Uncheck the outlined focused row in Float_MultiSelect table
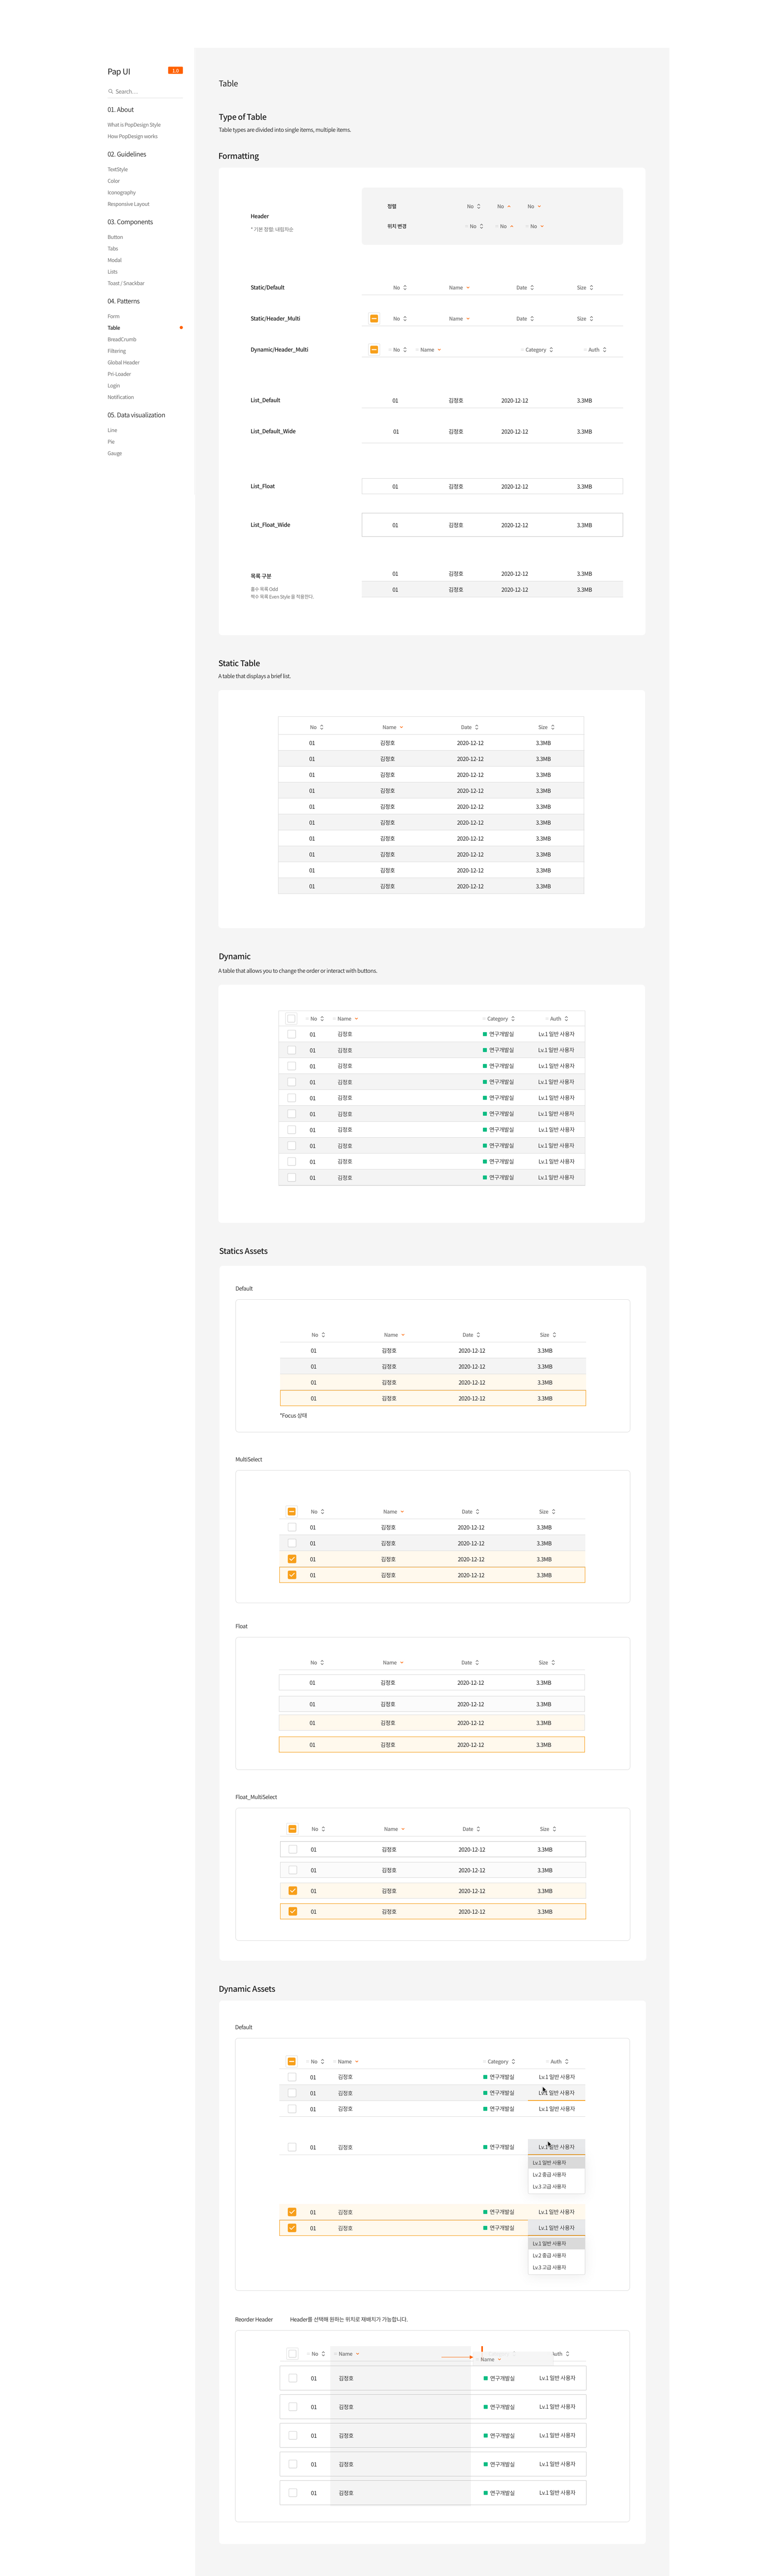765x2576 pixels. click(292, 1911)
